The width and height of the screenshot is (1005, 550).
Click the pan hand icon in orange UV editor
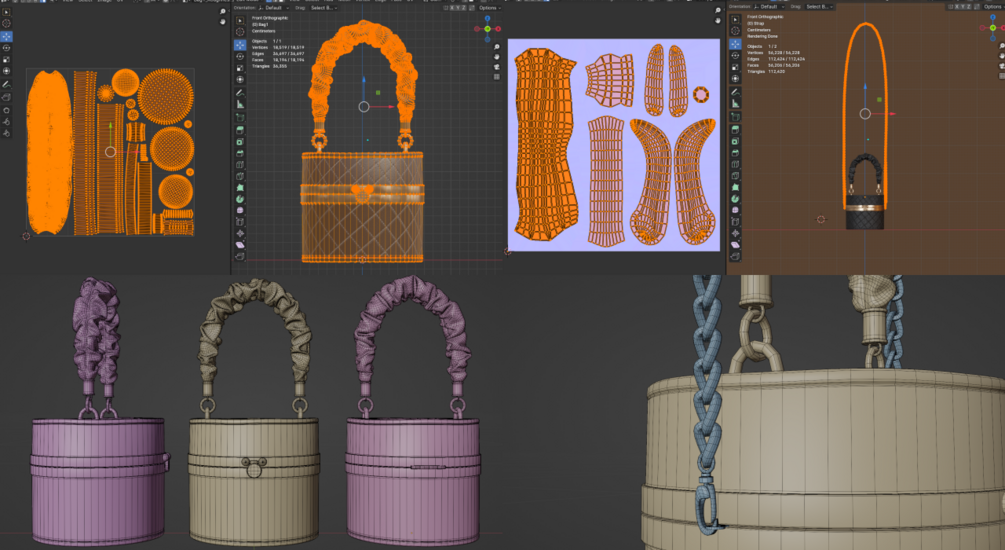(x=222, y=21)
